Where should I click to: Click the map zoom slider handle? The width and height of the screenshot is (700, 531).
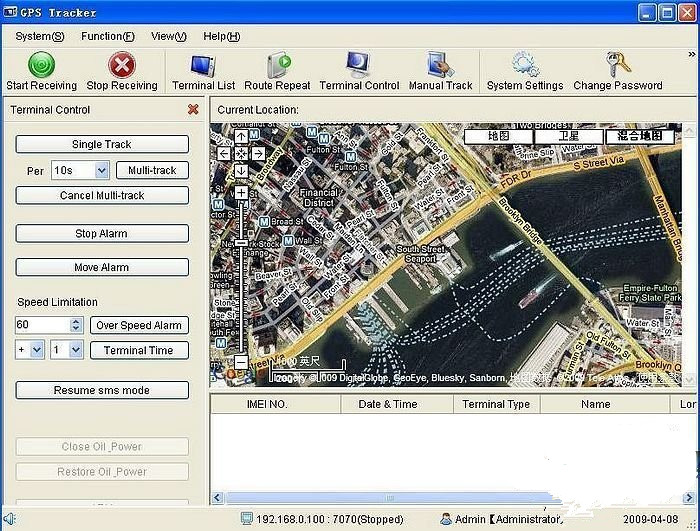tap(241, 243)
